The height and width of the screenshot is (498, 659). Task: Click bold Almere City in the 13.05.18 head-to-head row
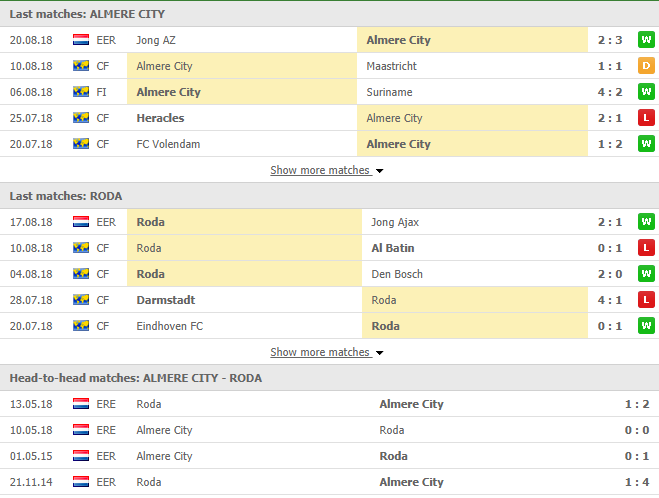click(x=411, y=404)
